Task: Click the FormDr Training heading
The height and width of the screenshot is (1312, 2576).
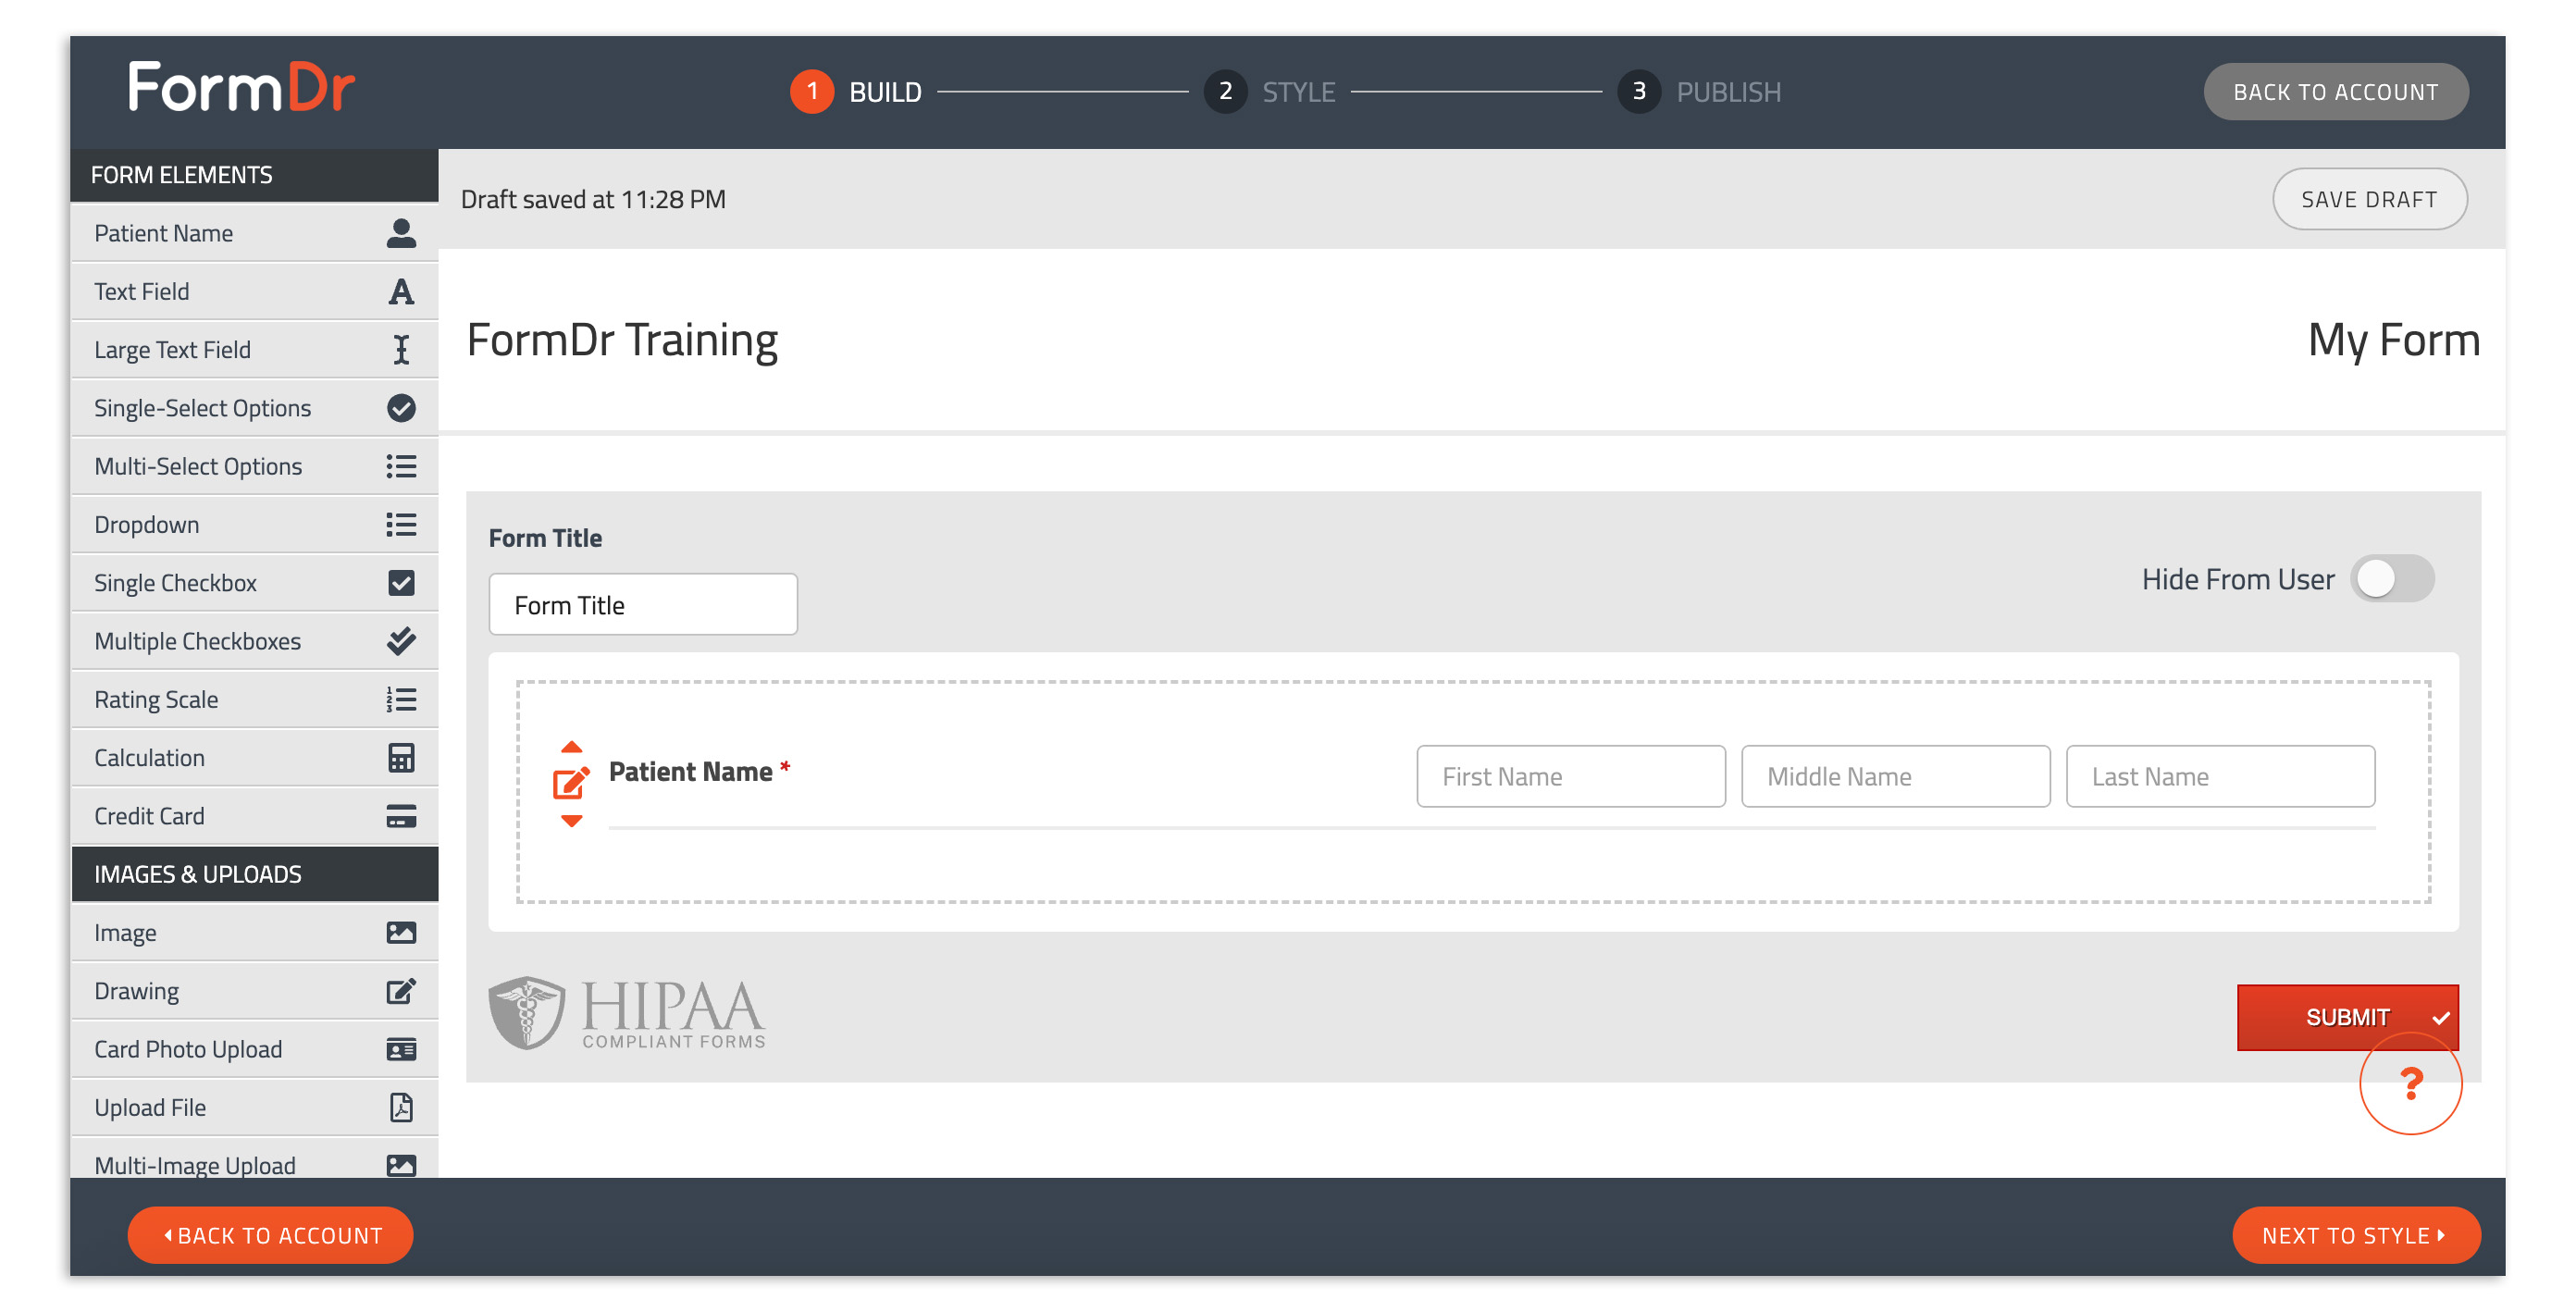Action: pos(622,341)
